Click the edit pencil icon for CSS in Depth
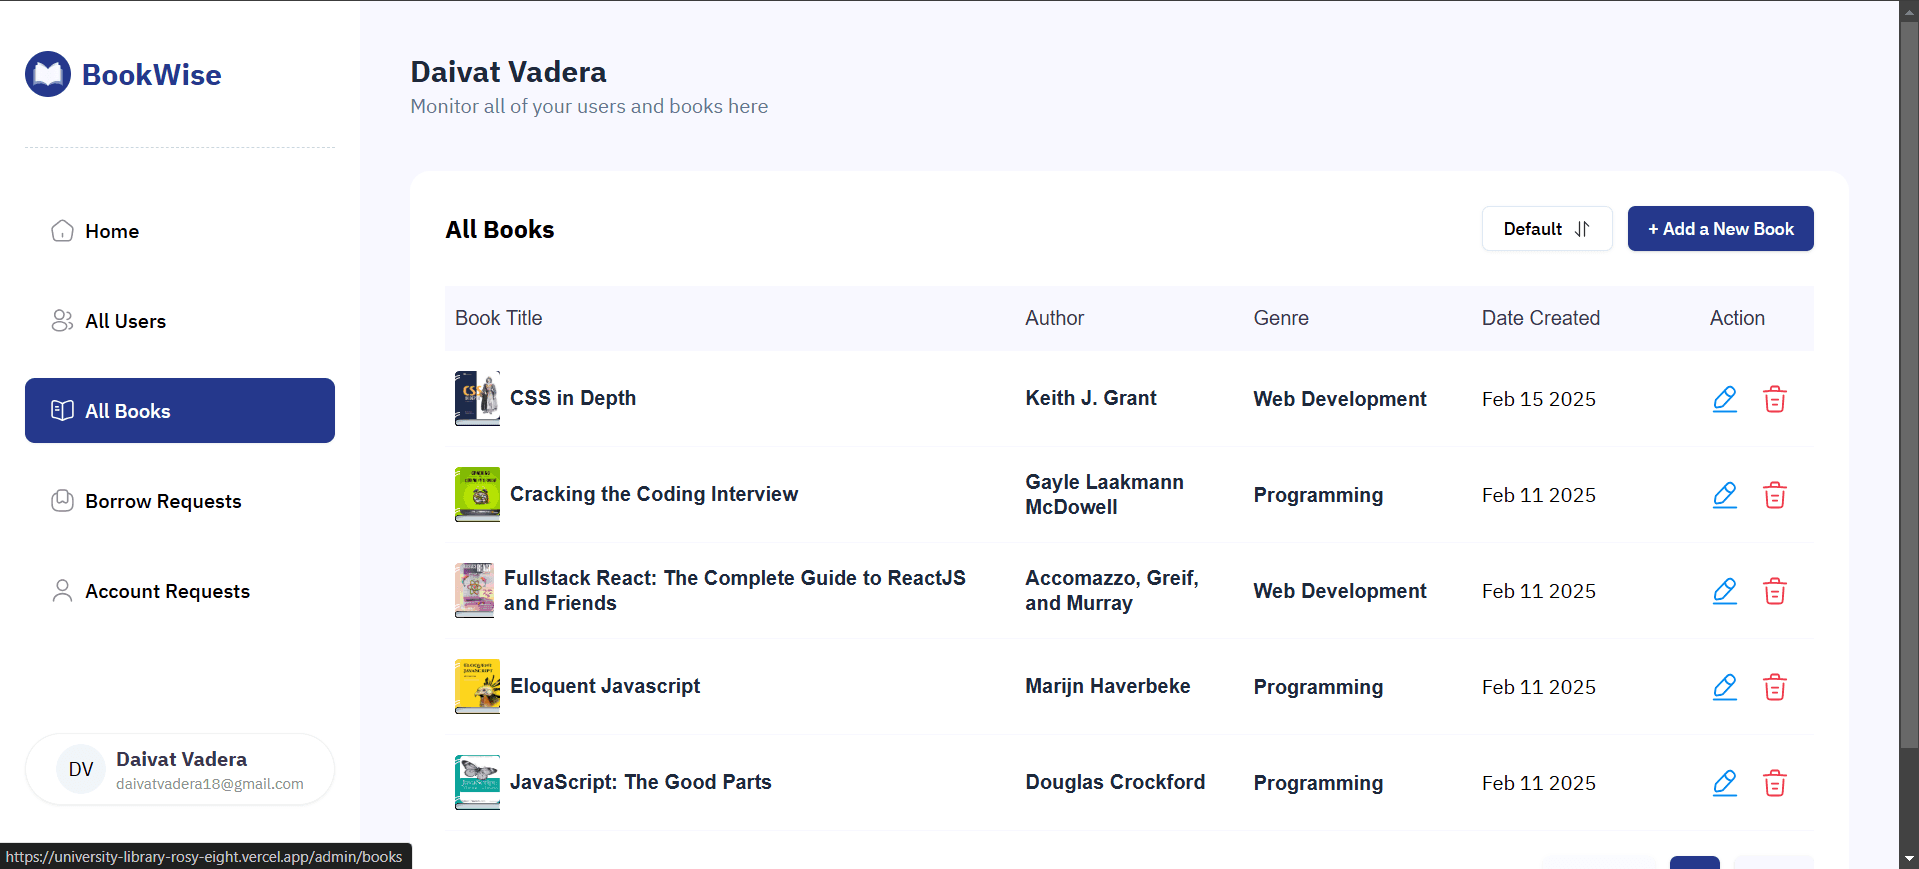The width and height of the screenshot is (1919, 869). click(x=1724, y=399)
